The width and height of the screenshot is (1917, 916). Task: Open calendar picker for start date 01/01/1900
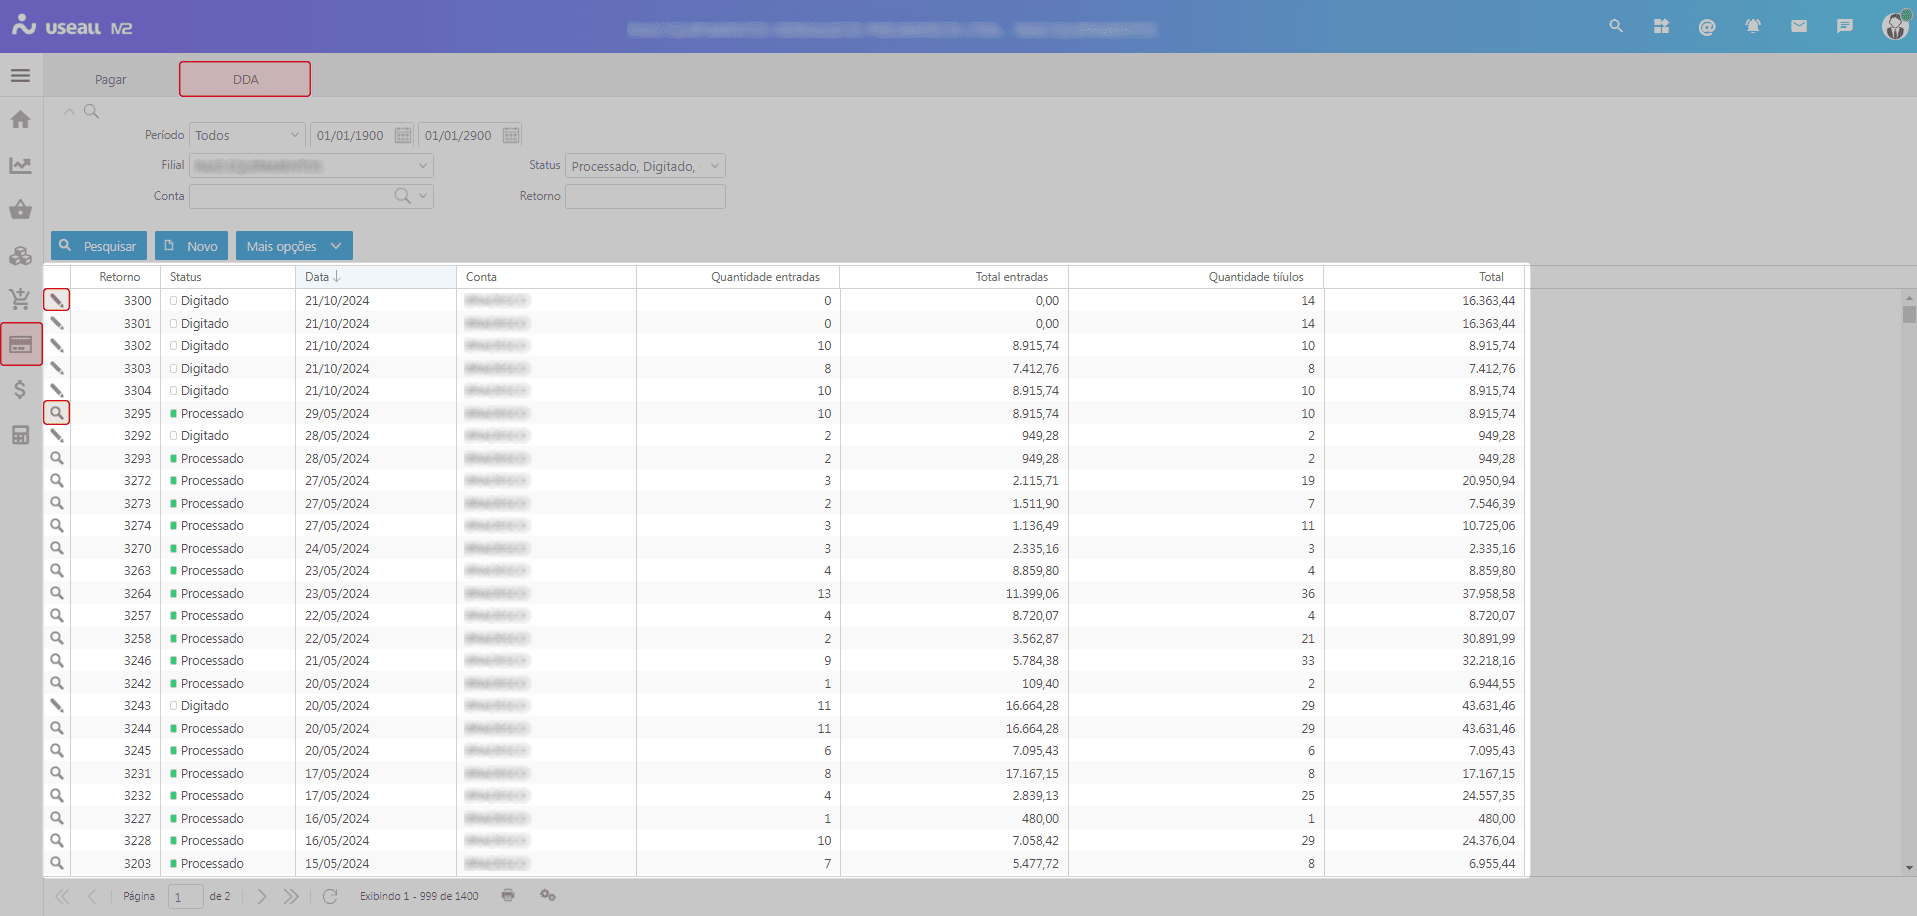click(x=403, y=135)
